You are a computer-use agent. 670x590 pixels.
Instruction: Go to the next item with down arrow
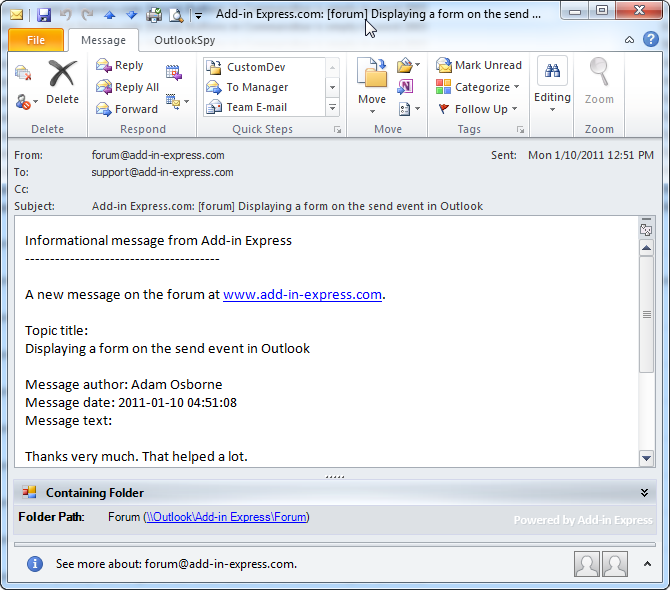click(x=132, y=15)
